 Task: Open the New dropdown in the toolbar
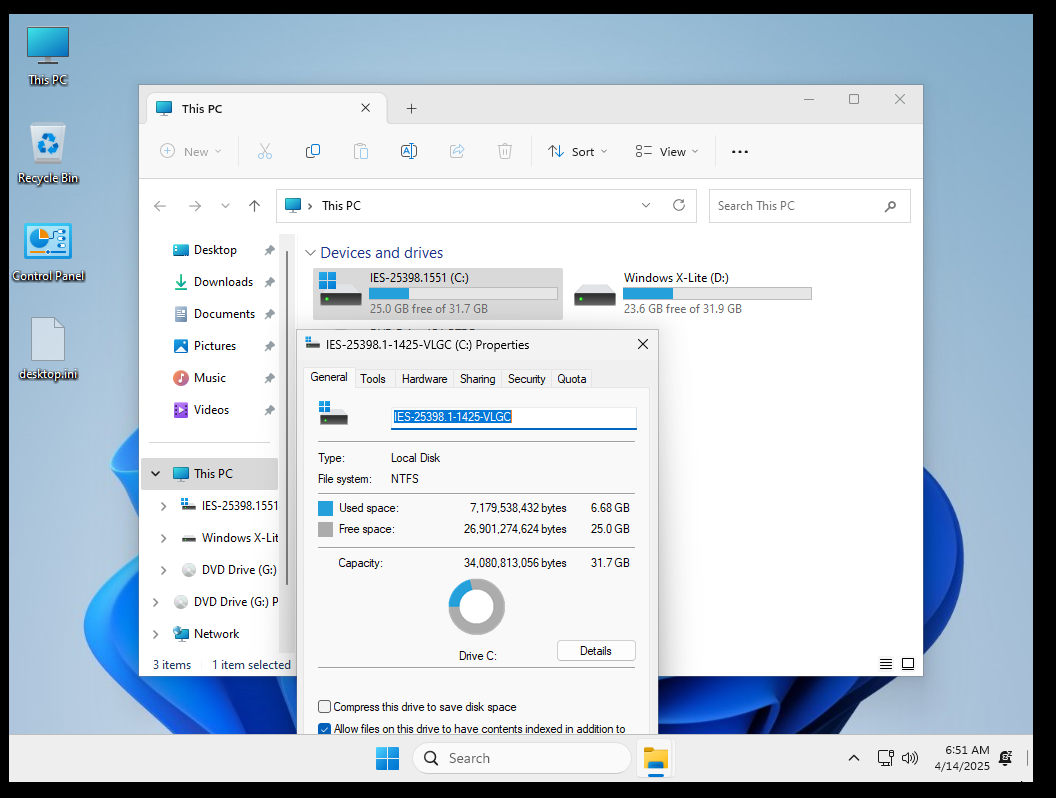[191, 152]
